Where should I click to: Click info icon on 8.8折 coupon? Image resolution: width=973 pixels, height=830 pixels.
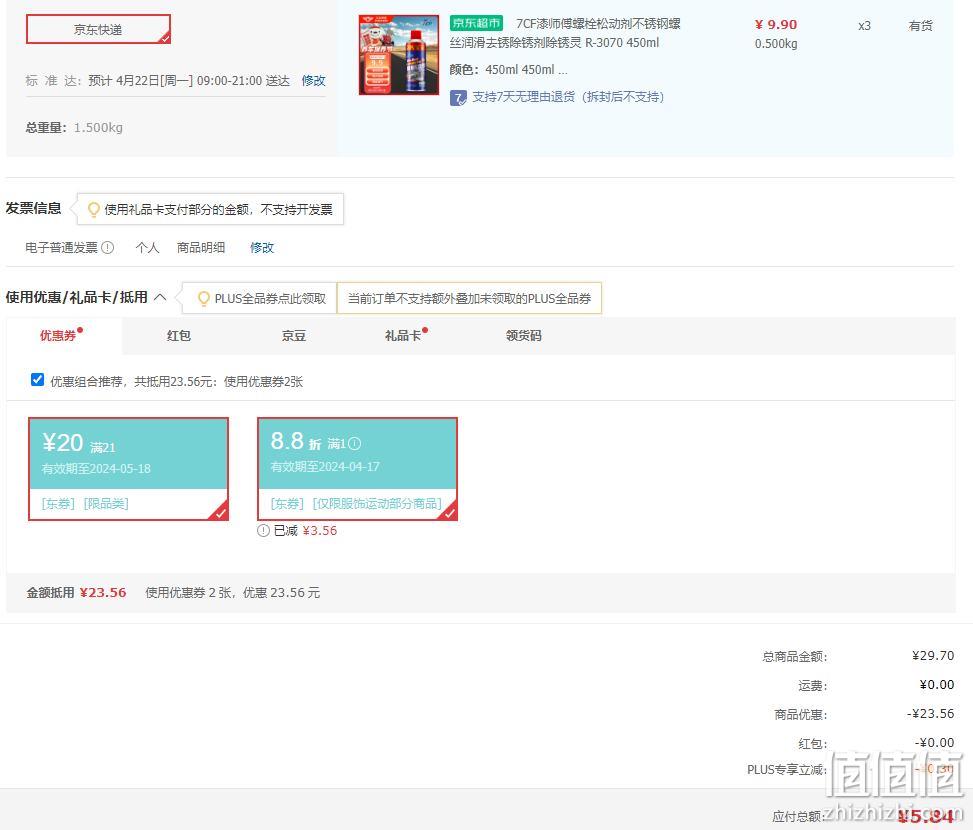tap(354, 444)
